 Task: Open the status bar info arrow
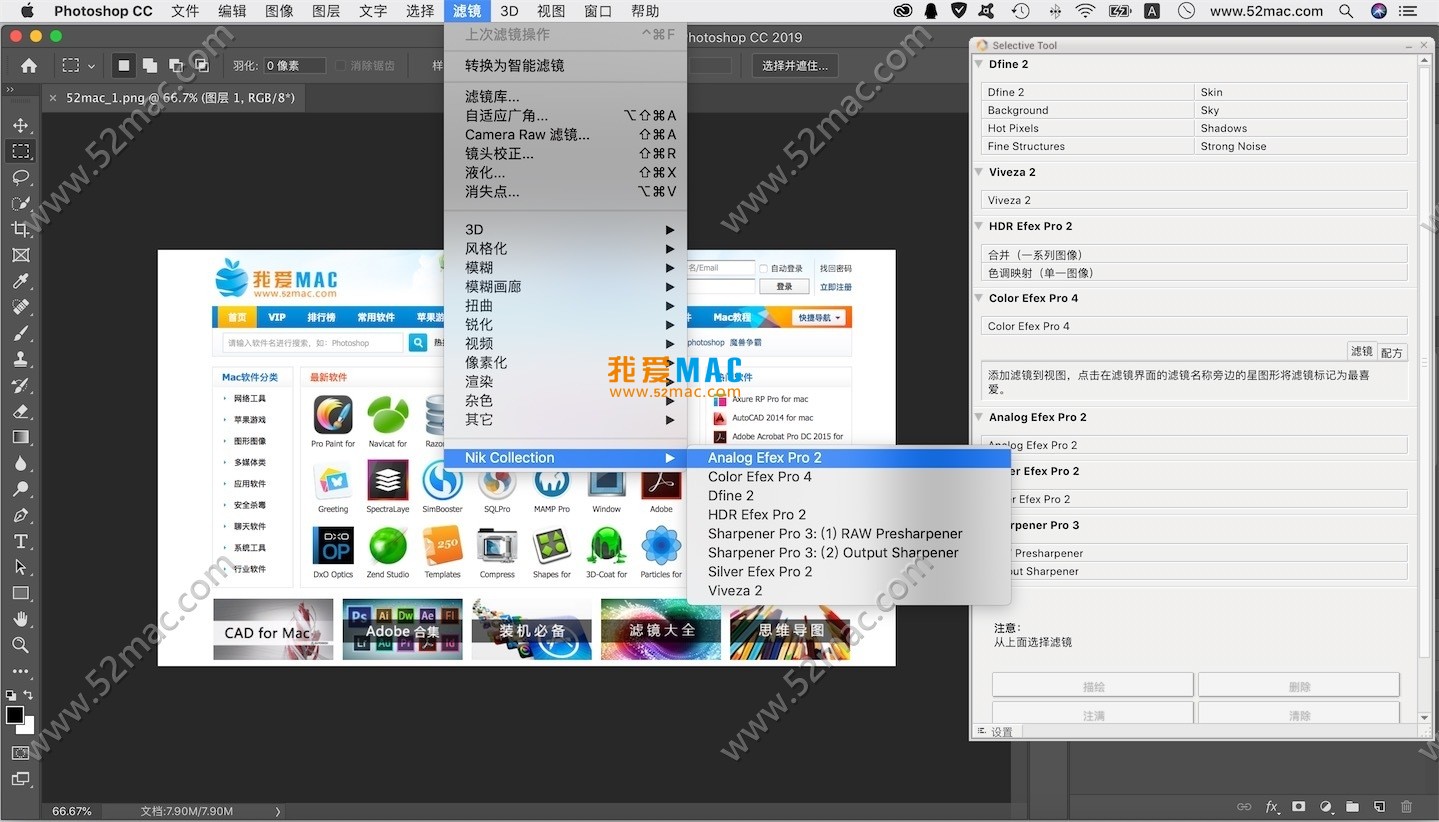[x=278, y=811]
